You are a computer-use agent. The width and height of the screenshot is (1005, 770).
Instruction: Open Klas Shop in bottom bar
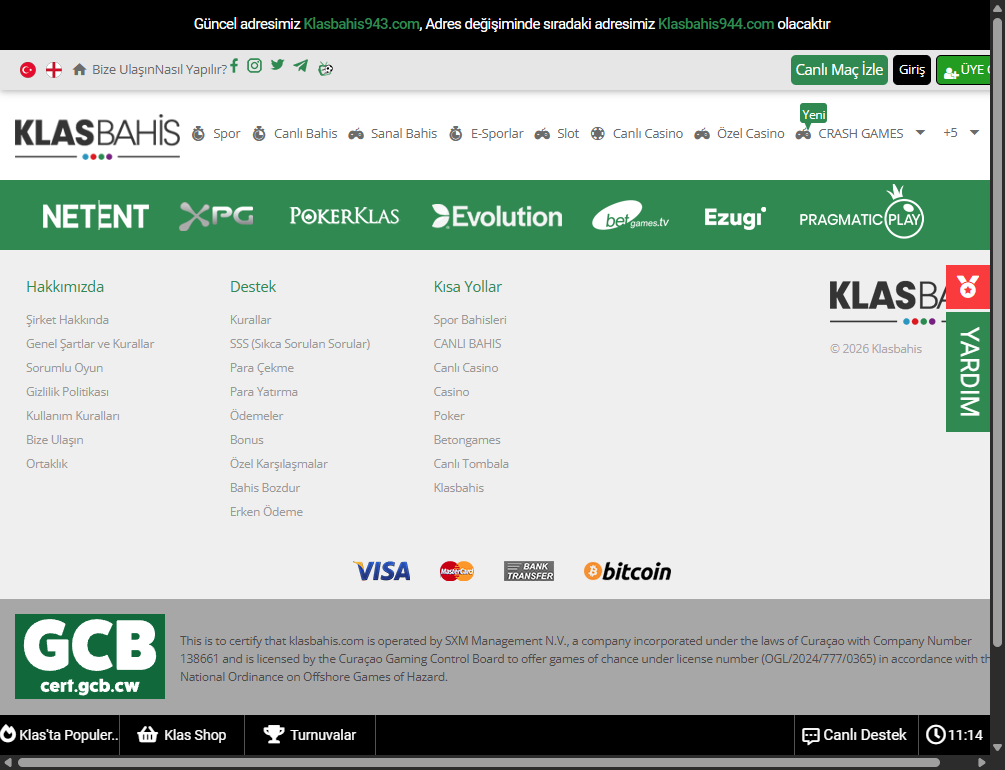click(182, 735)
